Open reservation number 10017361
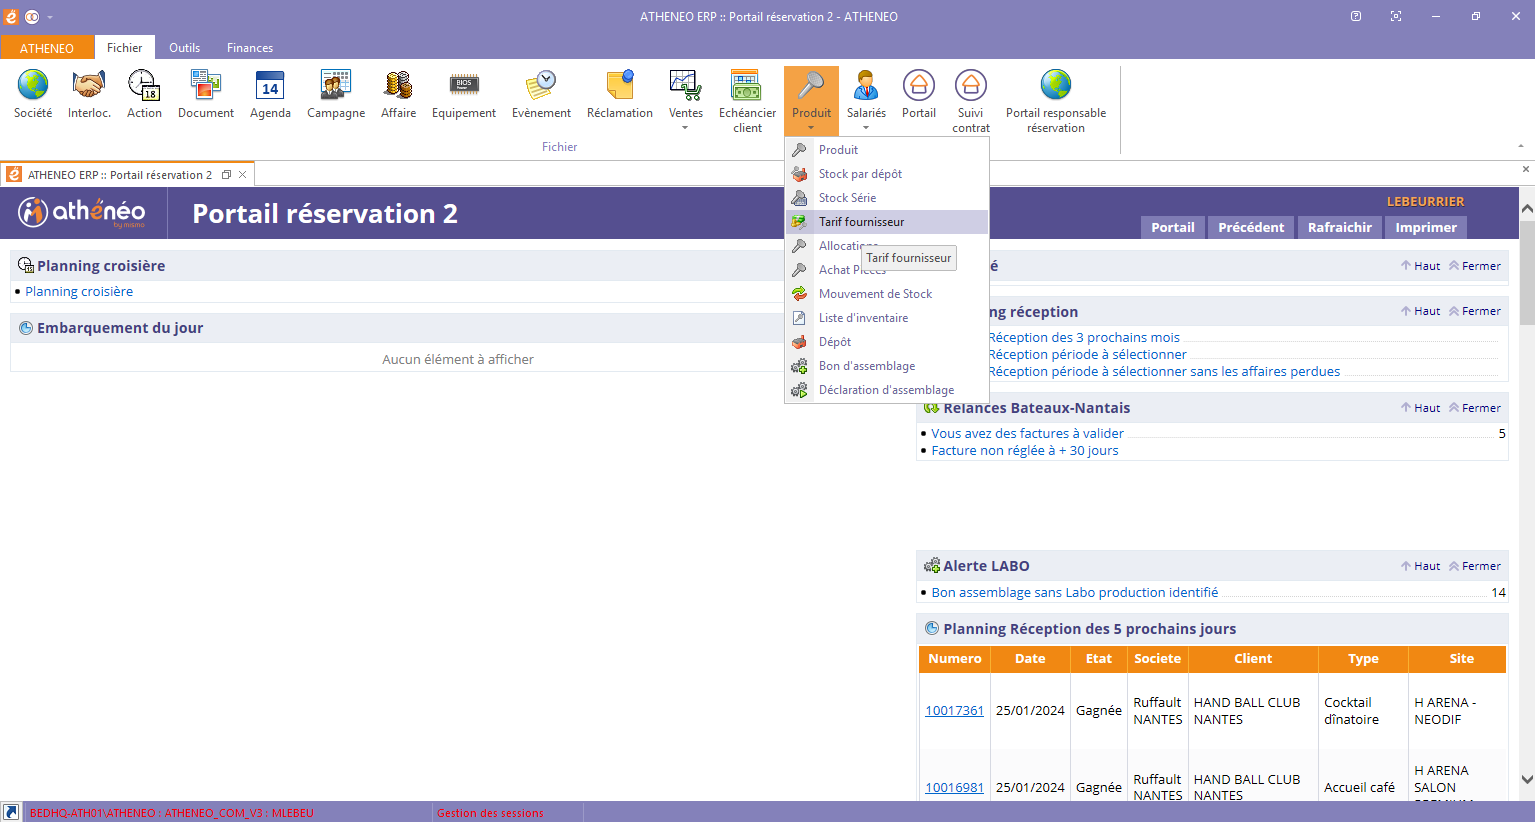 (955, 711)
